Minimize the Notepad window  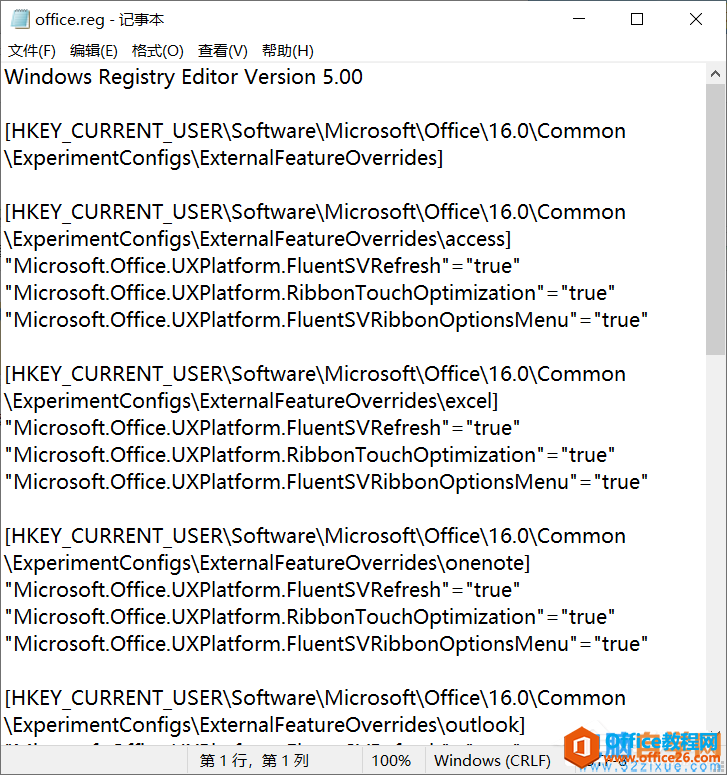(579, 19)
